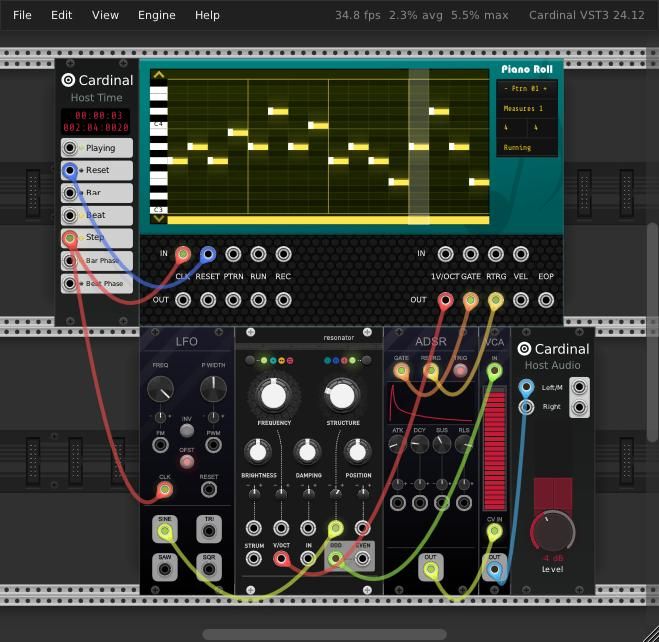
Task: Click the Piano Roll CLK input jack
Action: coord(183,254)
